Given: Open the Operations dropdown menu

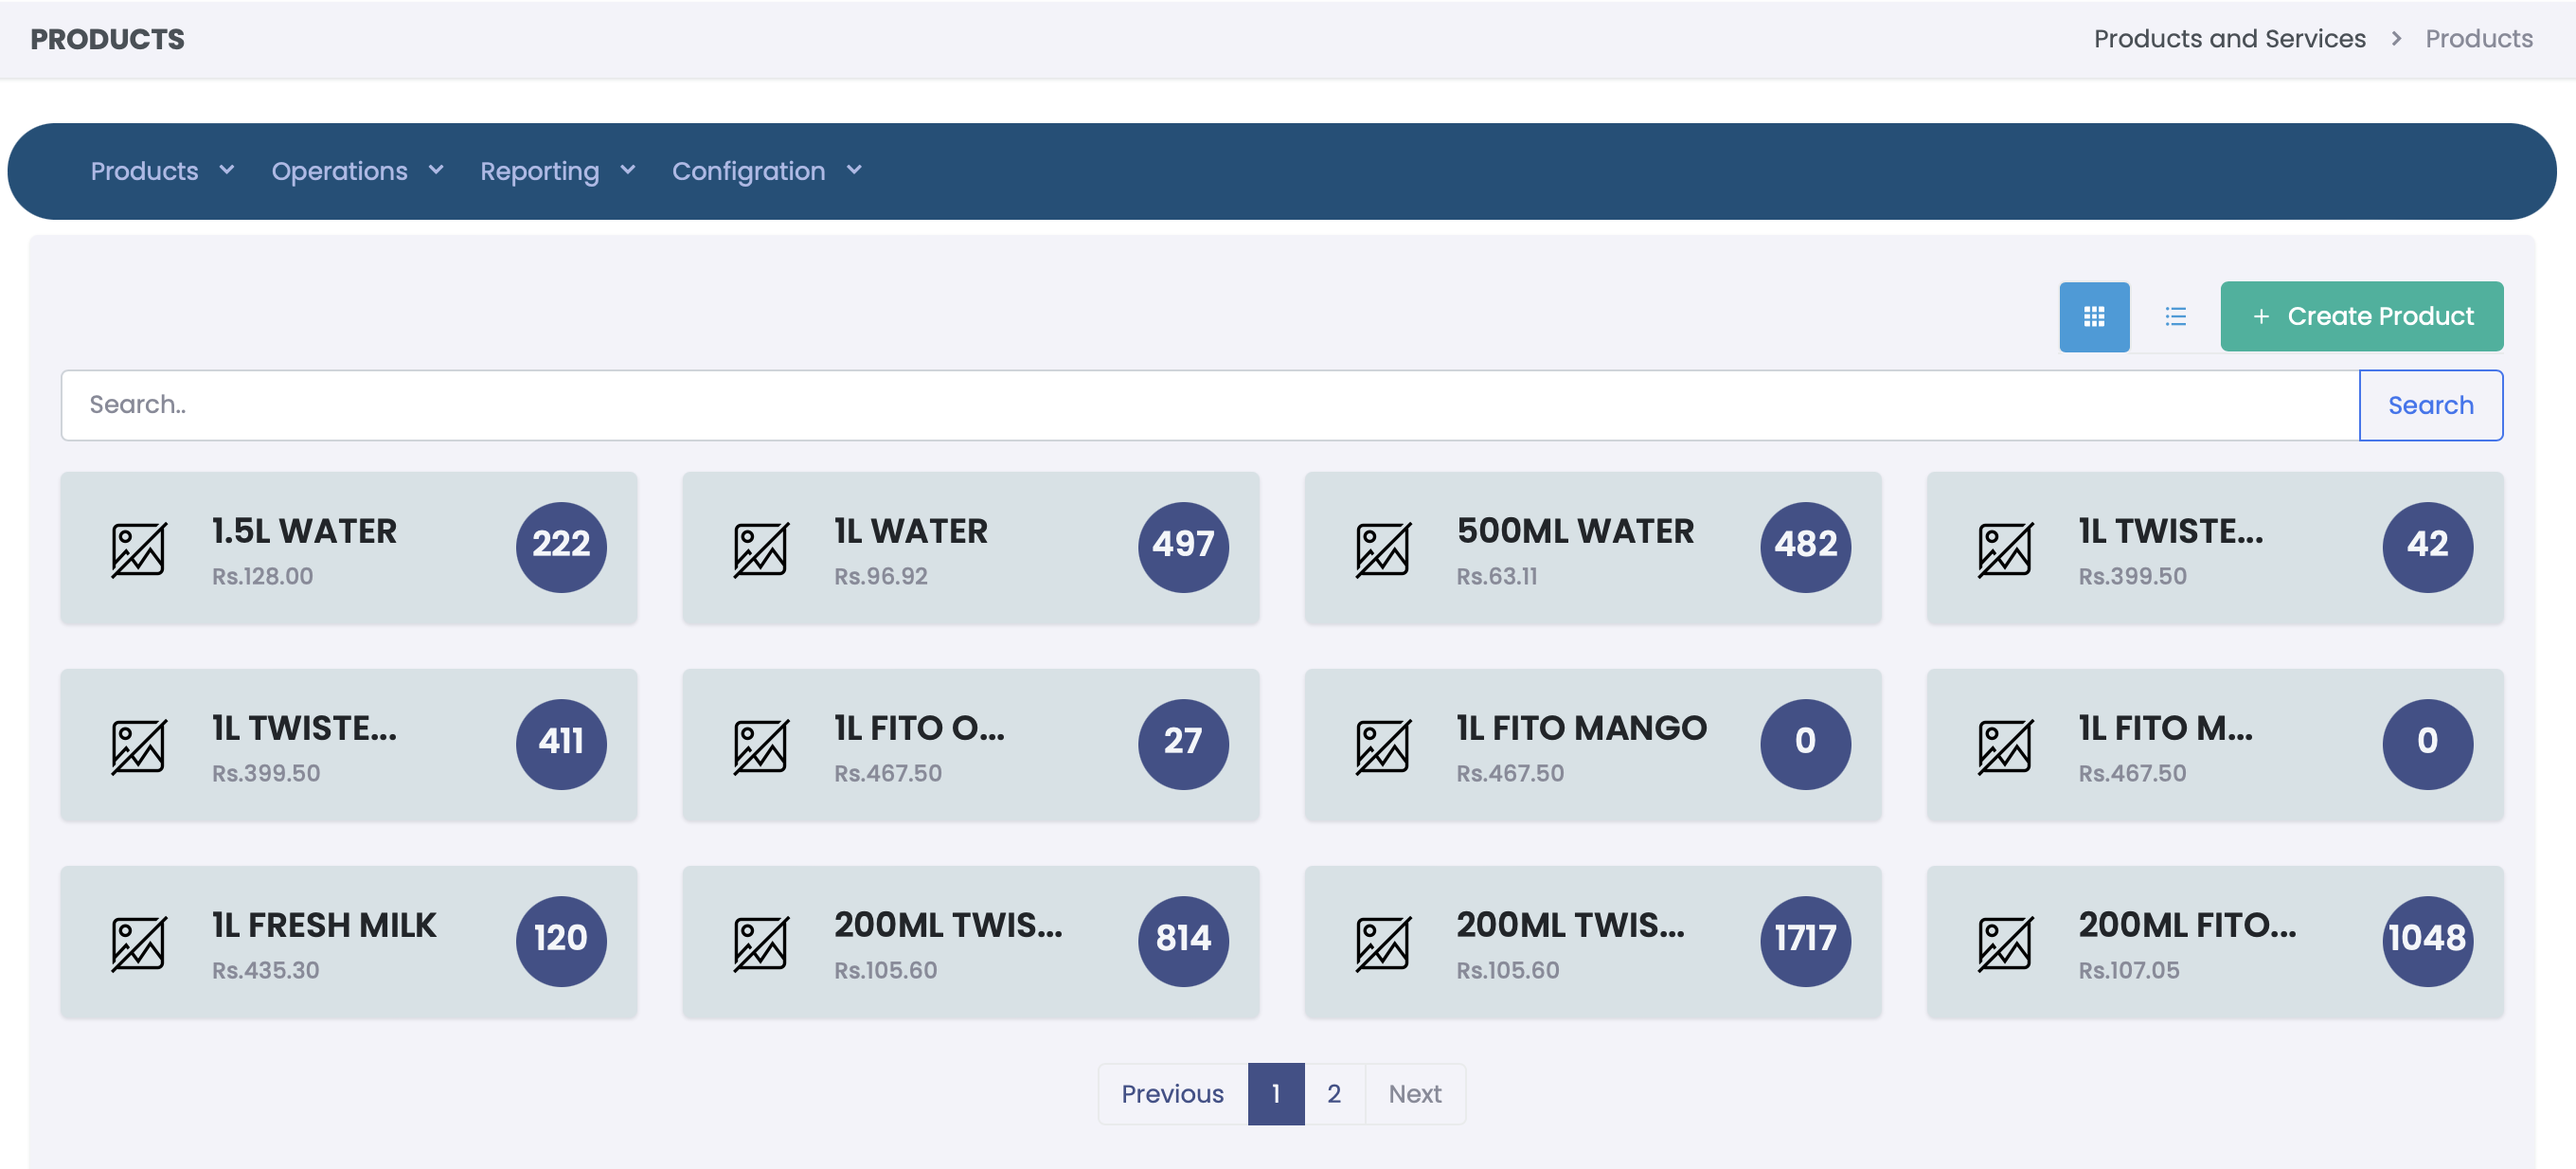Looking at the screenshot, I should click(x=357, y=171).
